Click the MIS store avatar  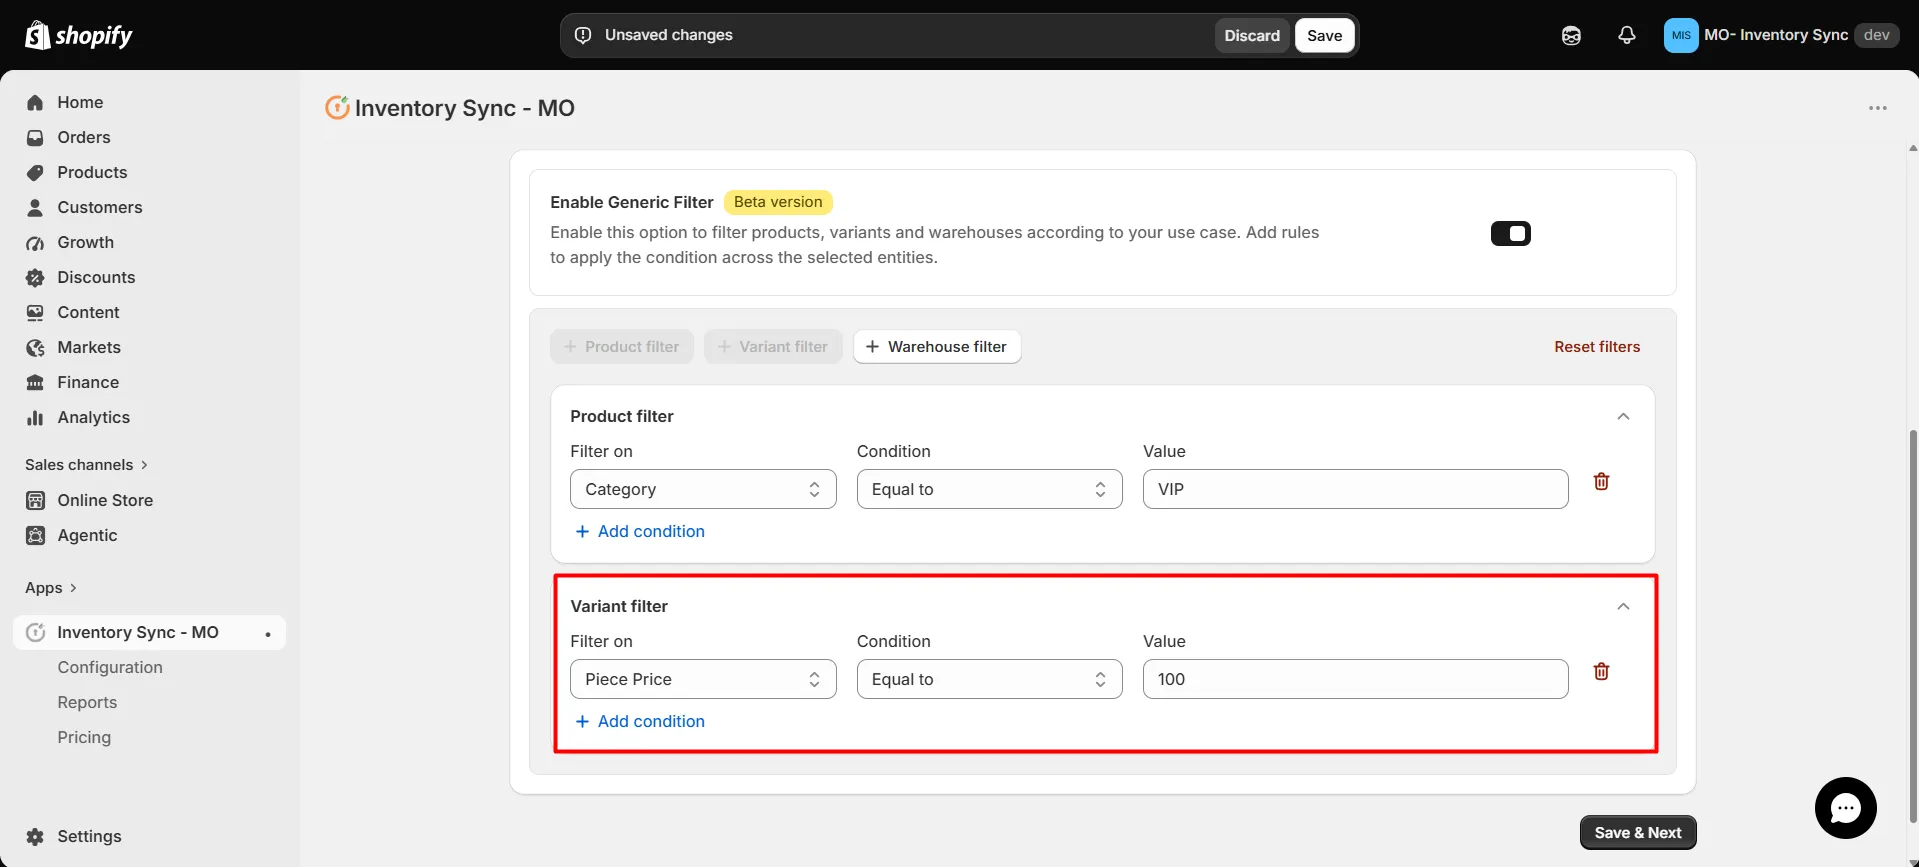point(1681,35)
